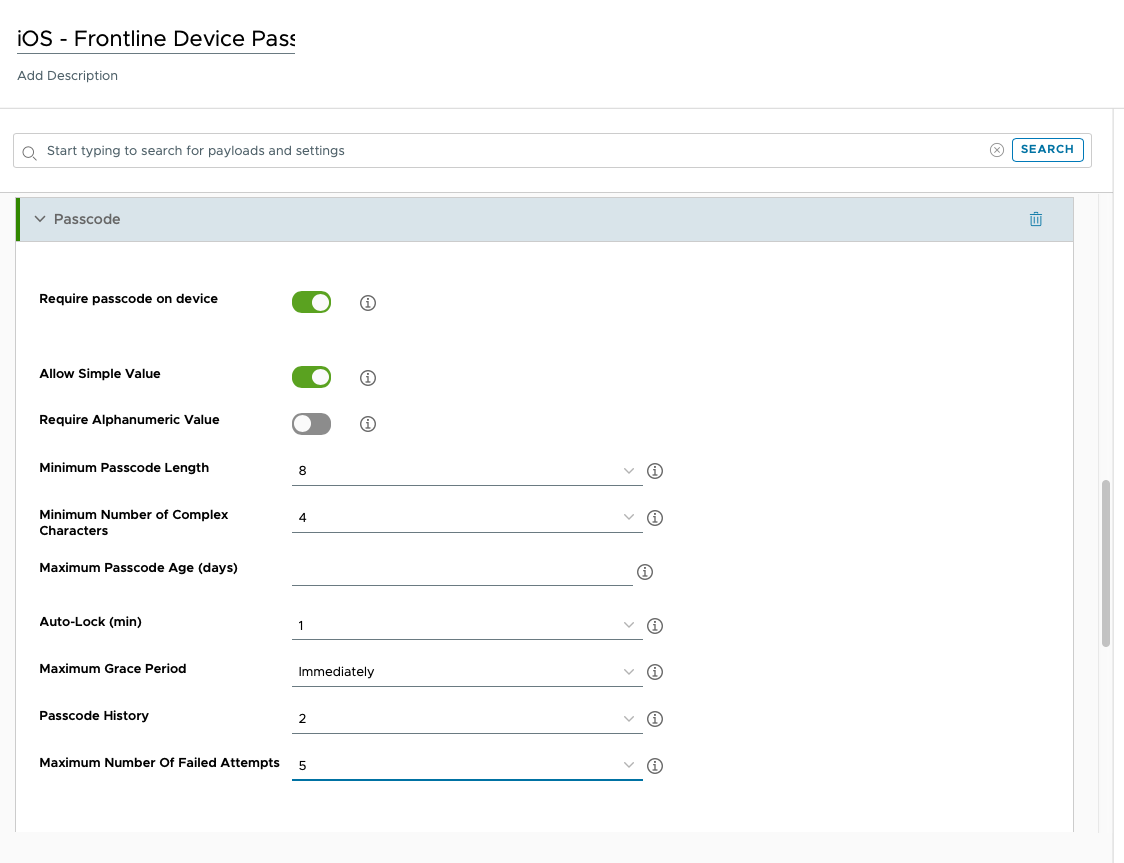Show info for Auto-Lock setting
Viewport: 1124px width, 863px height.
click(656, 626)
